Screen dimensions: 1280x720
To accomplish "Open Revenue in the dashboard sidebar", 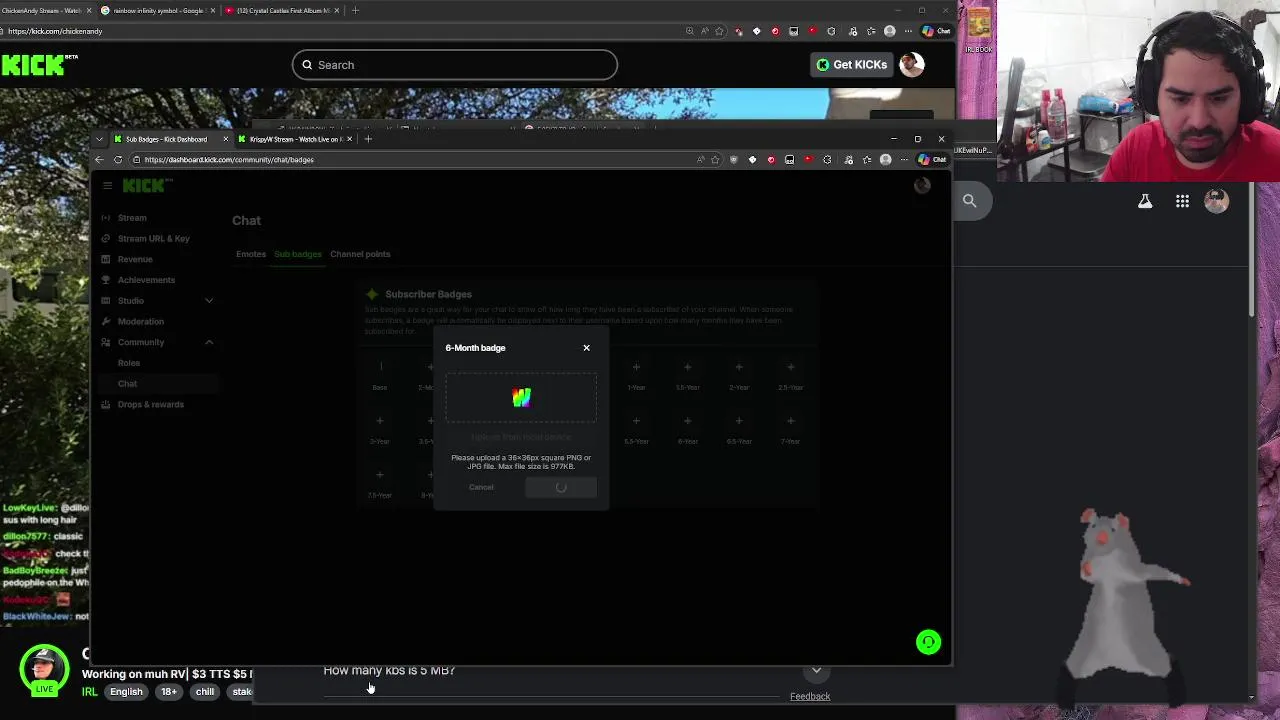I will 134,260.
